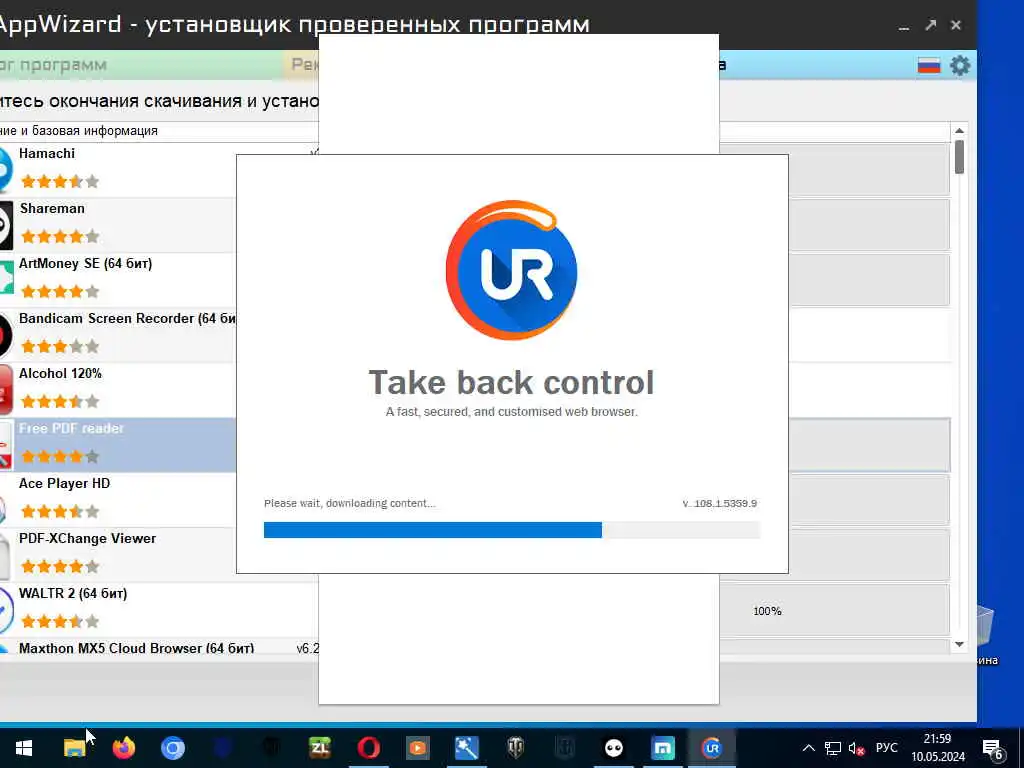Minimize the AppWizard window
Screen dimensions: 1024x768
pyautogui.click(x=904, y=26)
